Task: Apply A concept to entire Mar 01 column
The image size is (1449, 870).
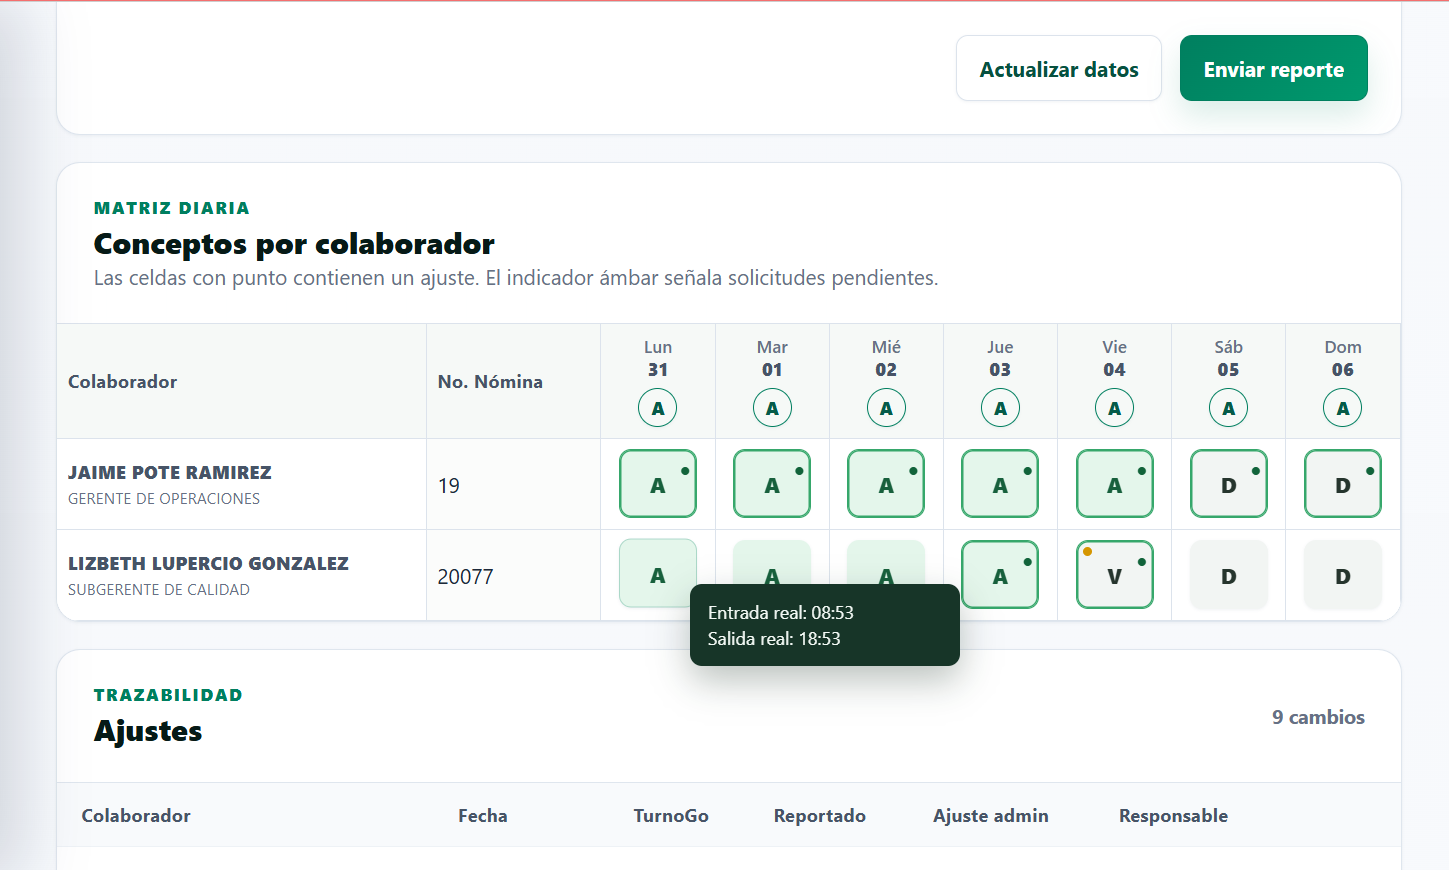Action: pyautogui.click(x=772, y=408)
